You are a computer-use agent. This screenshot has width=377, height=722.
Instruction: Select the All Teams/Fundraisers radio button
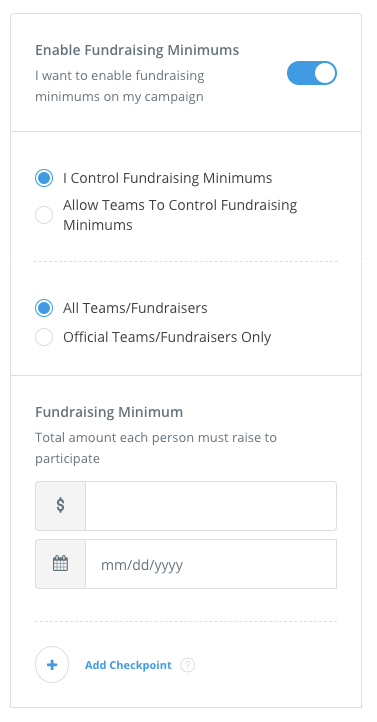[44, 308]
